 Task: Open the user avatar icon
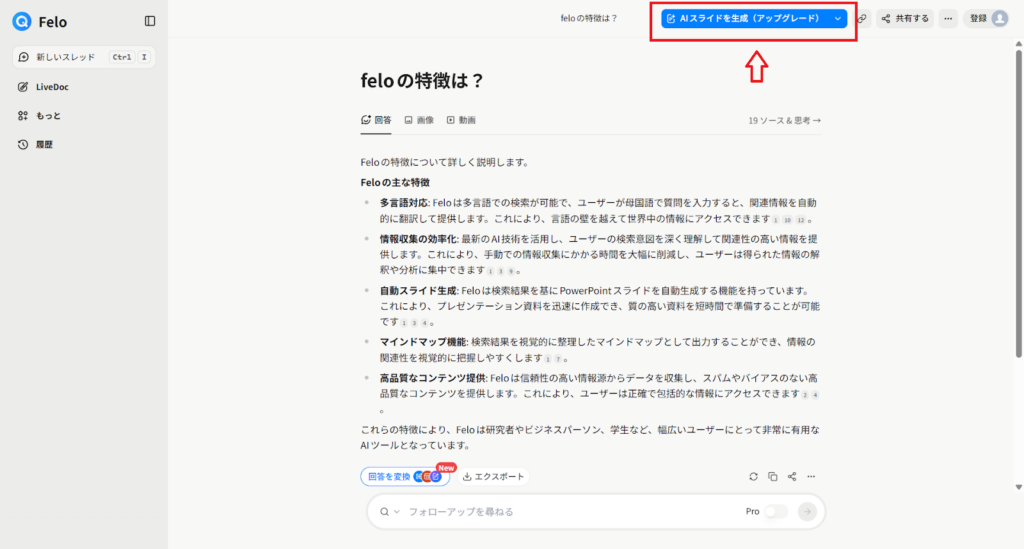point(1000,18)
